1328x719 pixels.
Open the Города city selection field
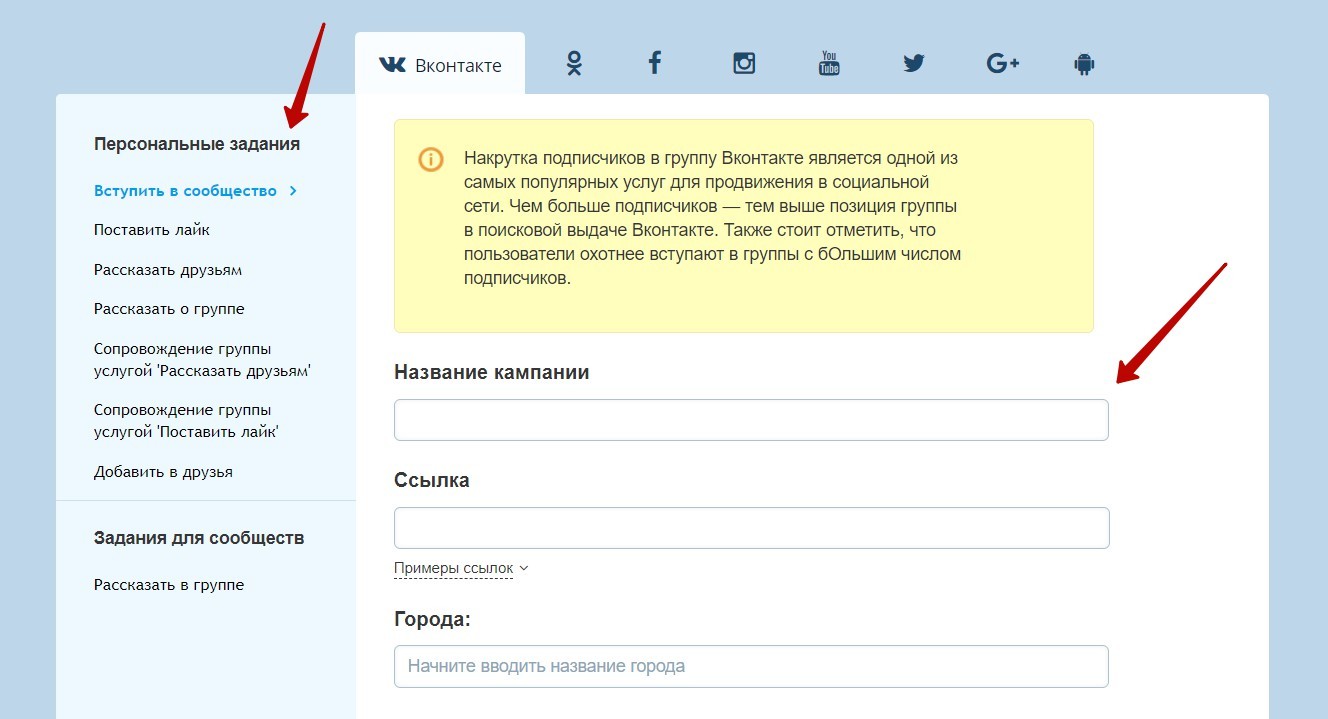pos(751,666)
